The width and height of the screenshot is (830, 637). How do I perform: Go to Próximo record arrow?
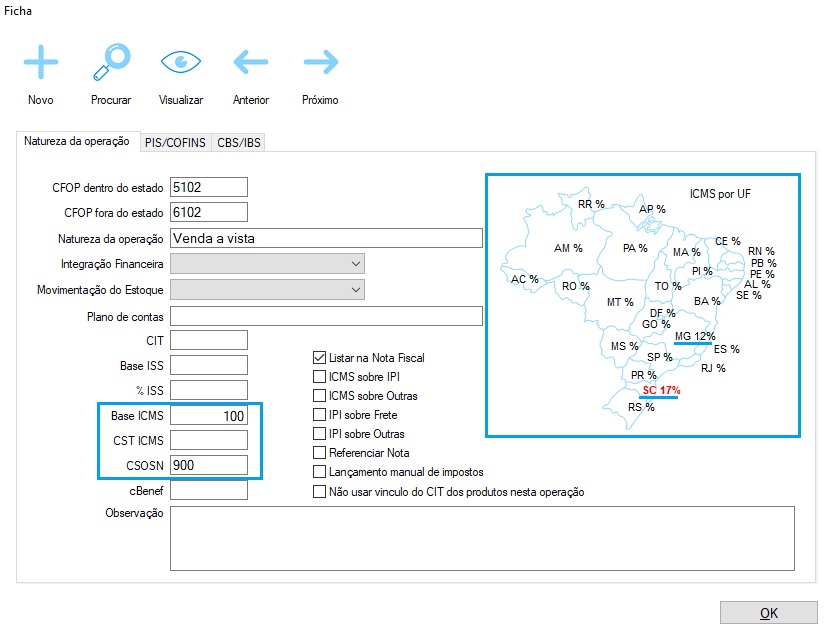pyautogui.click(x=321, y=63)
